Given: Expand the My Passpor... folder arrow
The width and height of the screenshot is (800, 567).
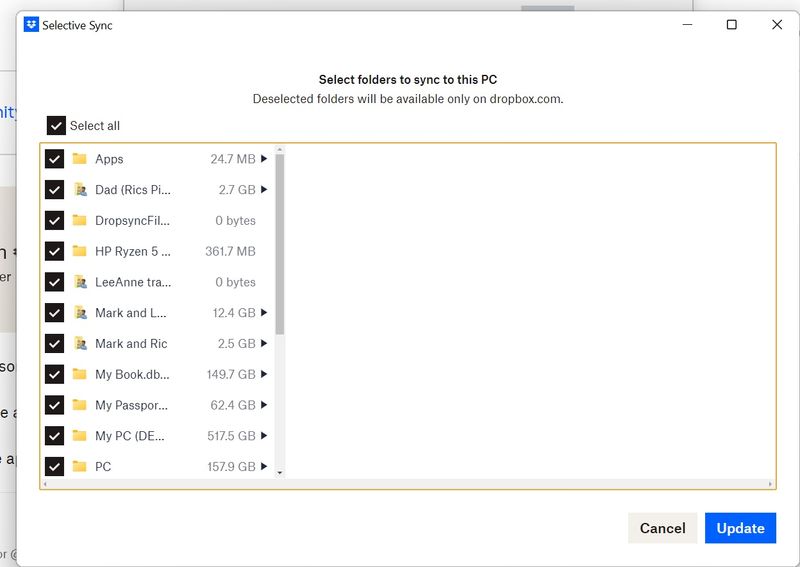Looking at the screenshot, I should pos(264,405).
